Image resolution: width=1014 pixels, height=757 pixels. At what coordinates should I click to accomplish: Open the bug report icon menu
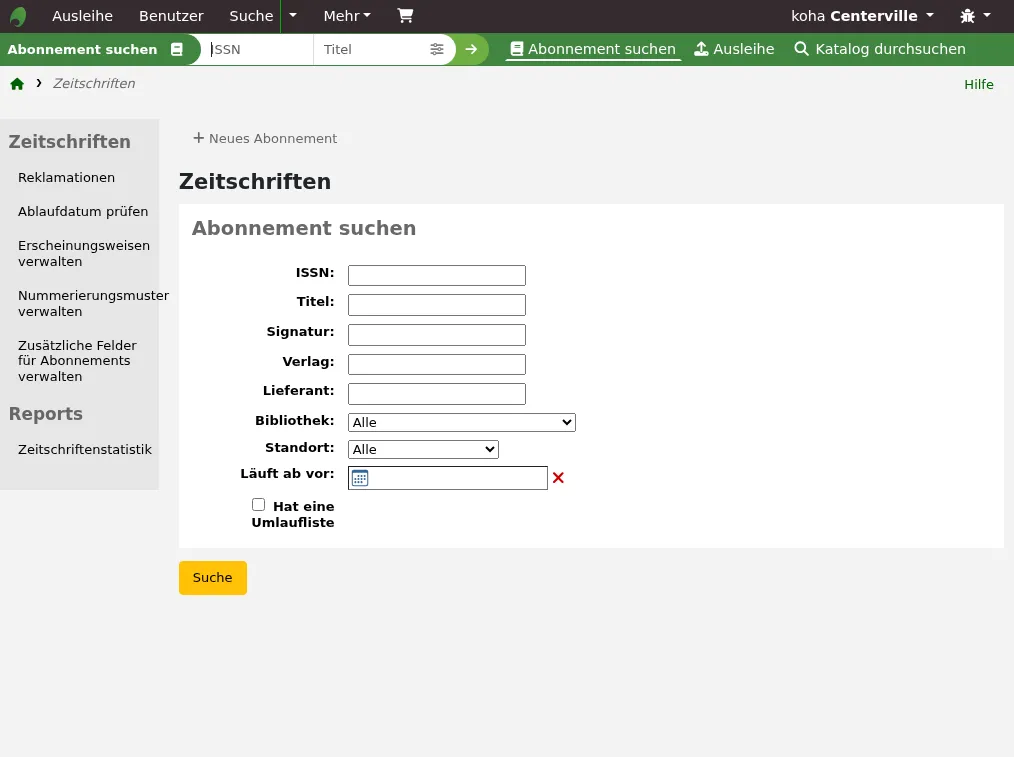[975, 16]
